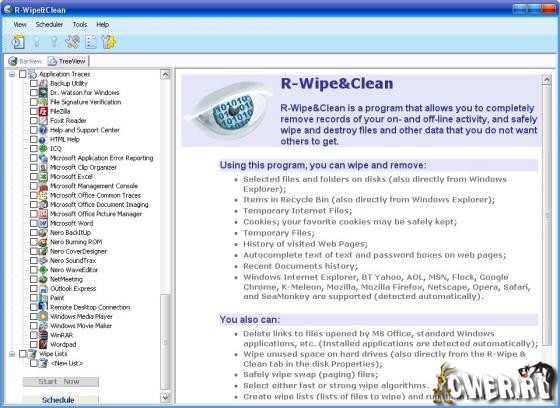Check the ICQ checkbox

34,149
